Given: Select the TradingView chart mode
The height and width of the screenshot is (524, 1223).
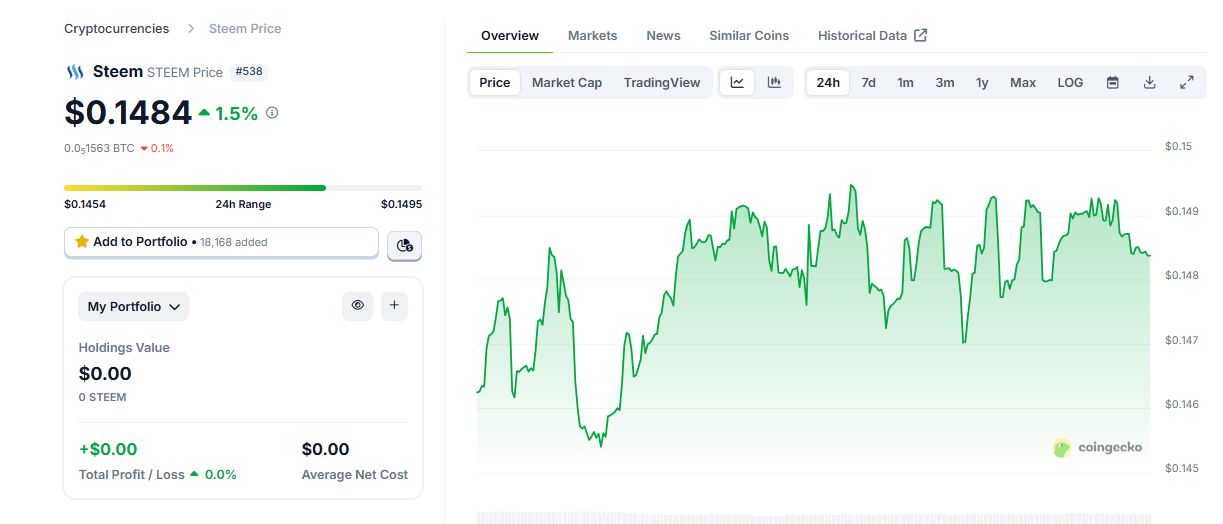Looking at the screenshot, I should point(662,83).
